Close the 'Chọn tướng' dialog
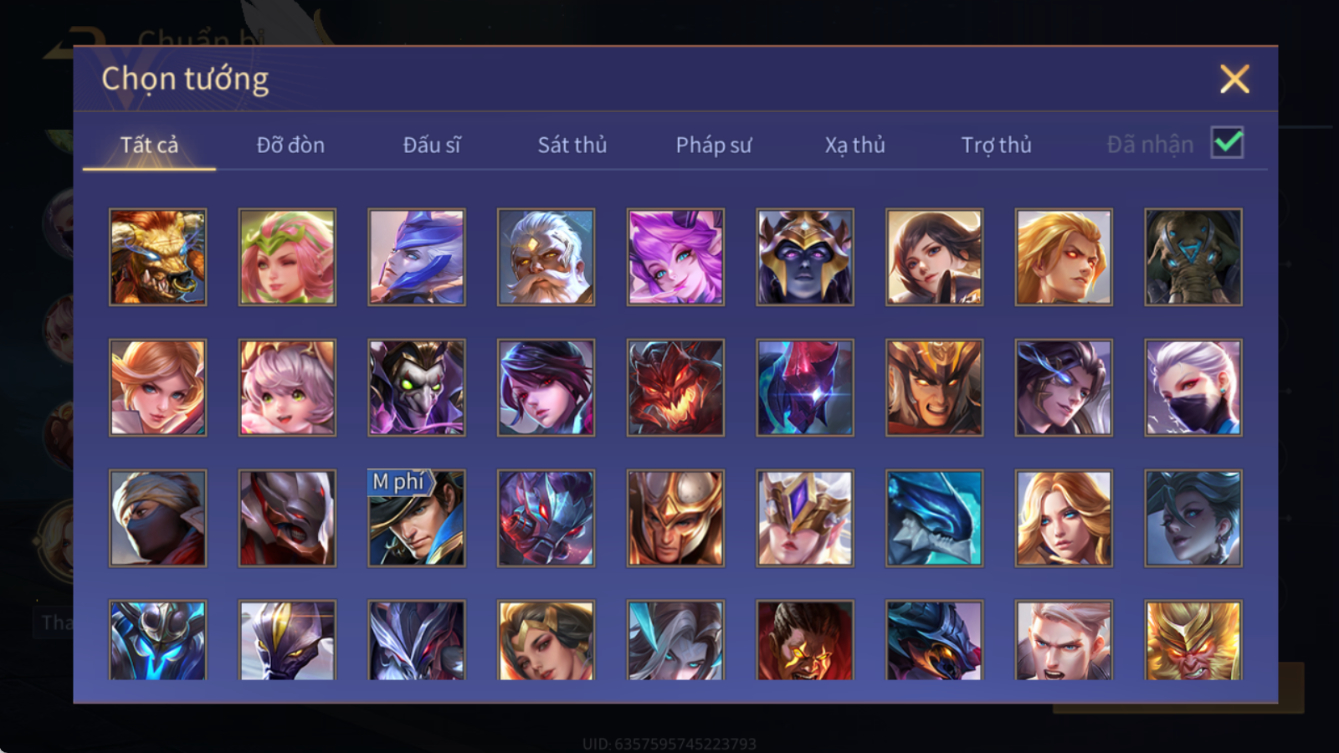The height and width of the screenshot is (753, 1339). [1235, 79]
